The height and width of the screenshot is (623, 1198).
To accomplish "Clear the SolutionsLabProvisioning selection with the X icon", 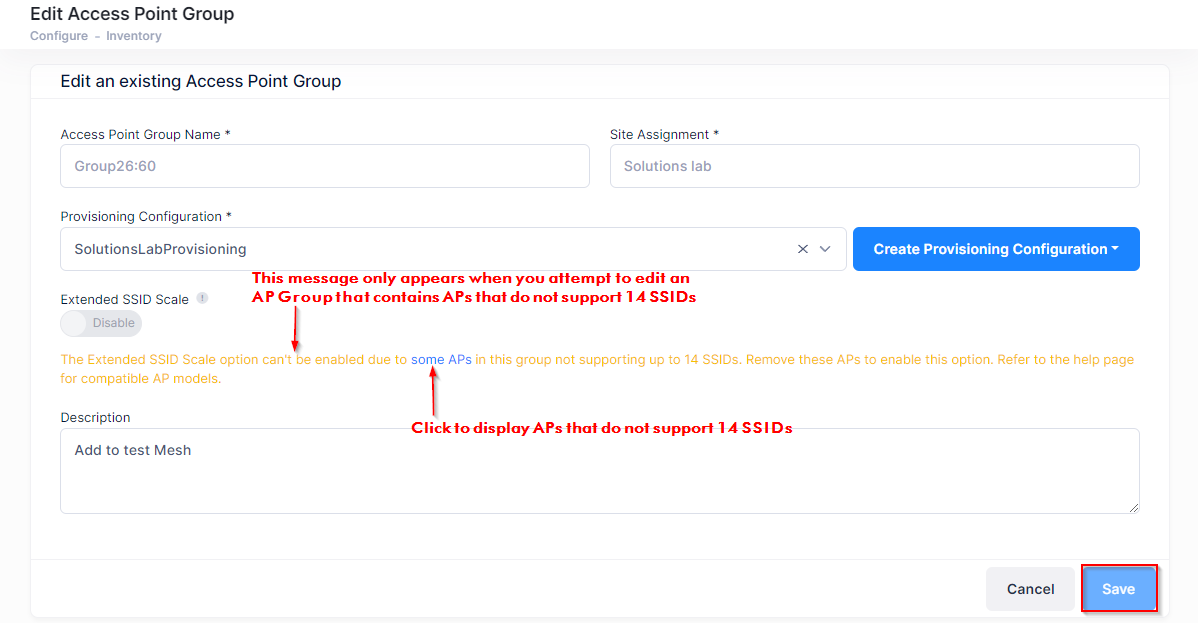I will coord(802,249).
